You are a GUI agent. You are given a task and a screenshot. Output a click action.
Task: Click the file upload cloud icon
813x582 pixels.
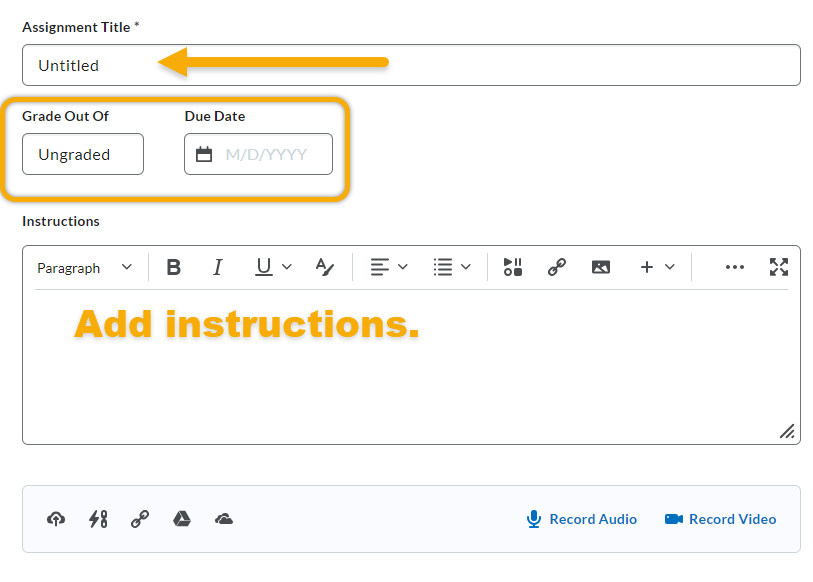pos(56,519)
